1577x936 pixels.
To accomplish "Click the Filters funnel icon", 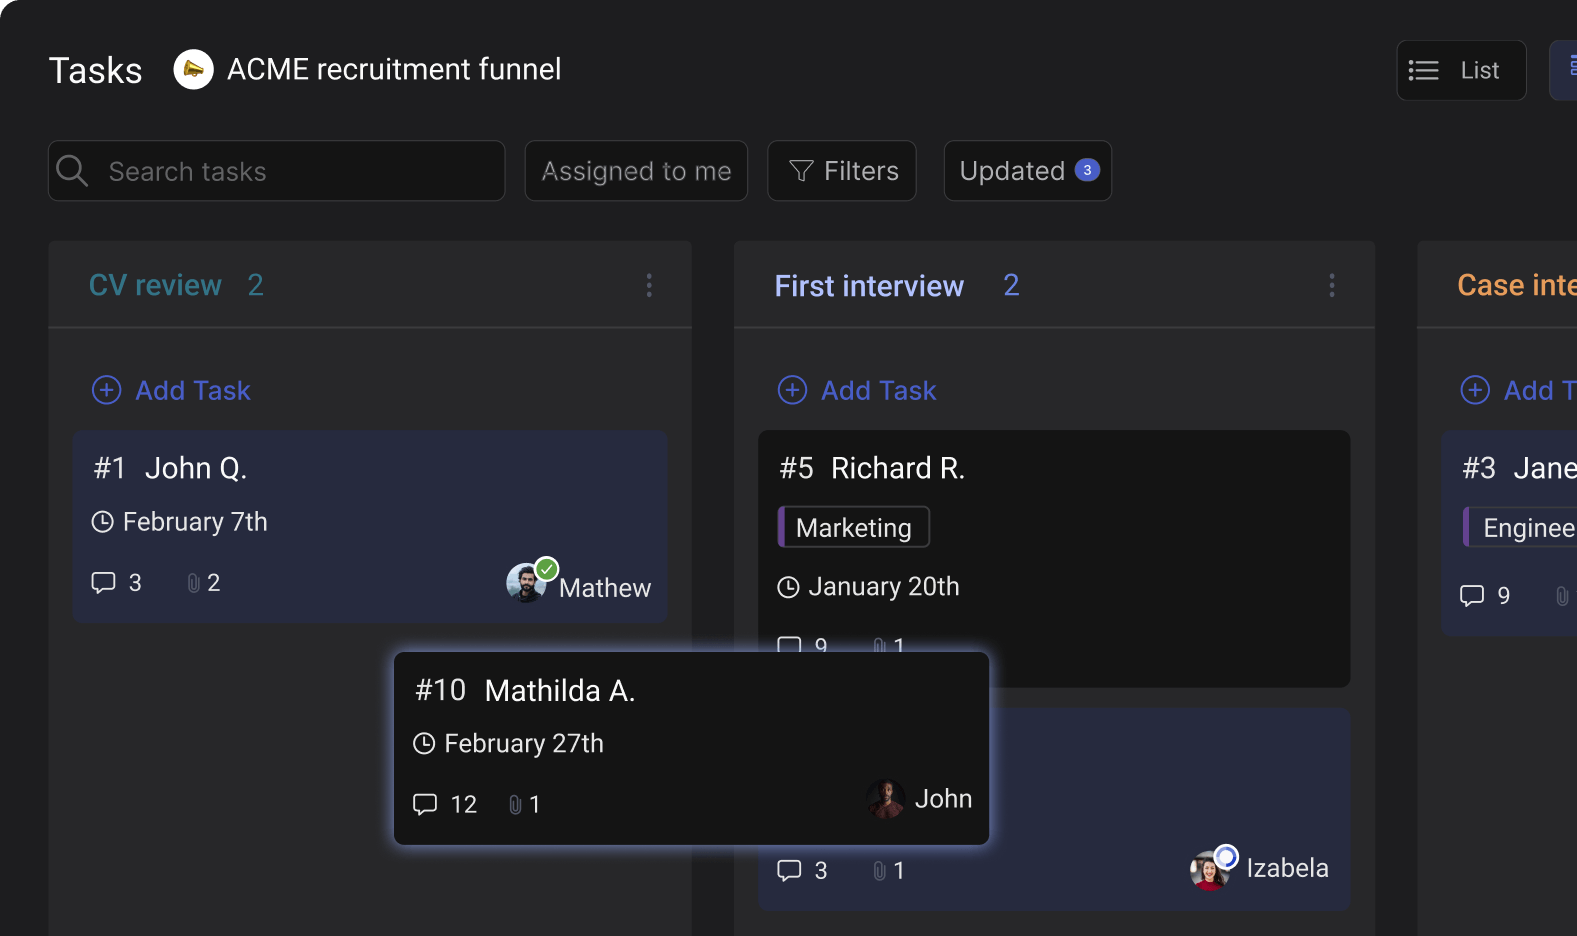I will coord(801,171).
